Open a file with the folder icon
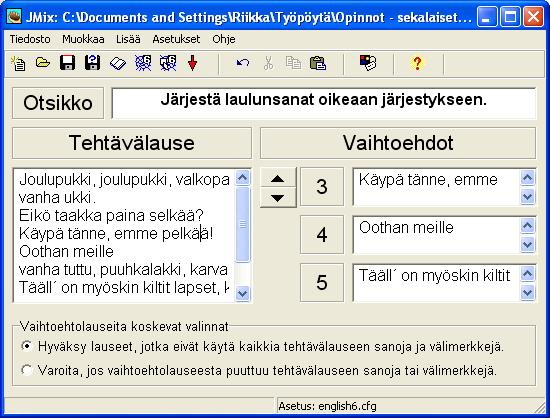Viewport: 550px width, 418px height. pyautogui.click(x=43, y=63)
